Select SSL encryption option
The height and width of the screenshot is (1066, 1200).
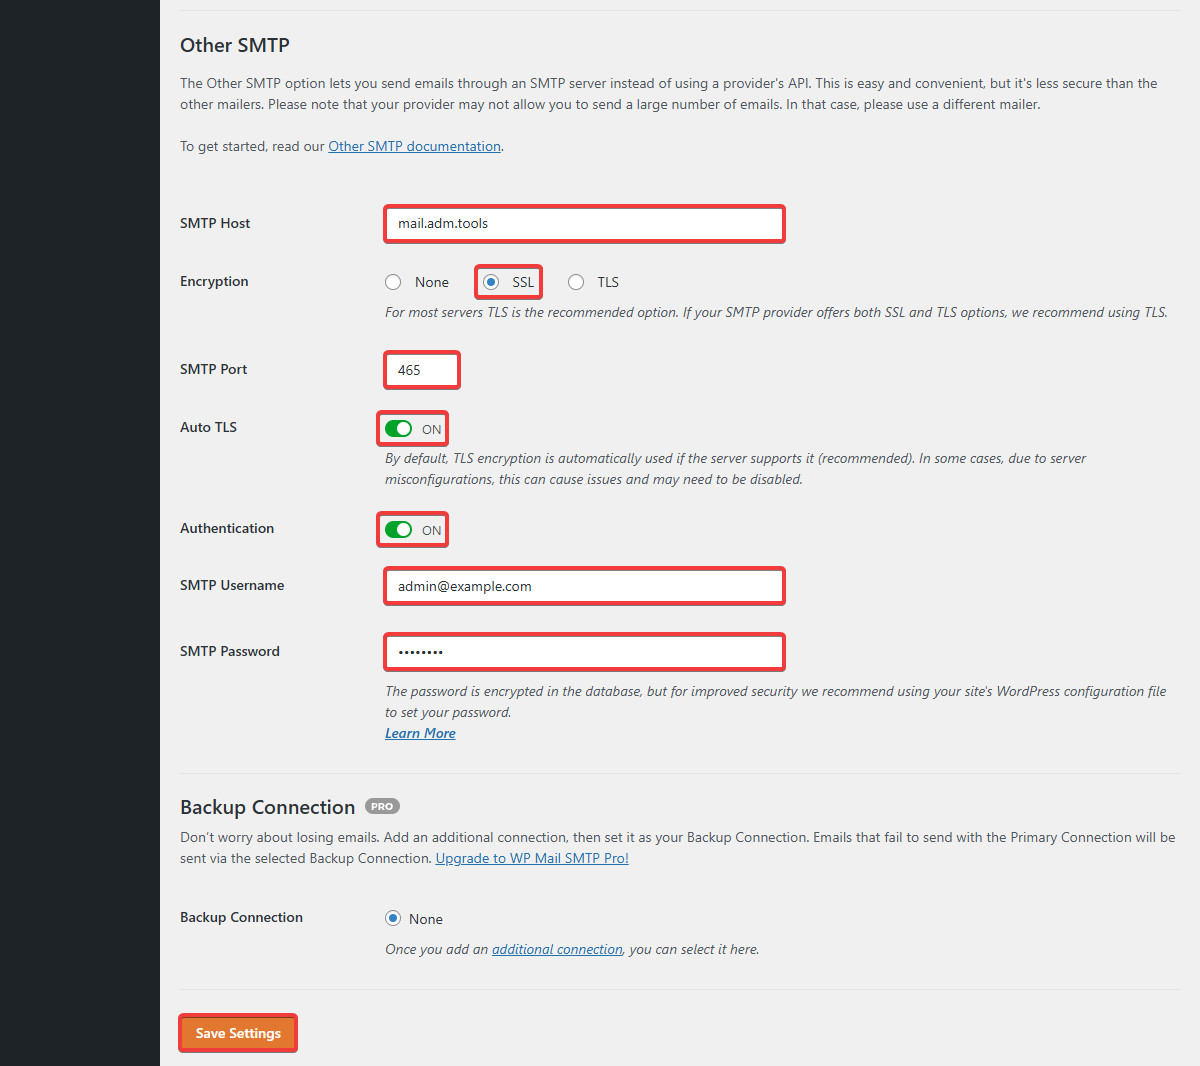[x=491, y=282]
